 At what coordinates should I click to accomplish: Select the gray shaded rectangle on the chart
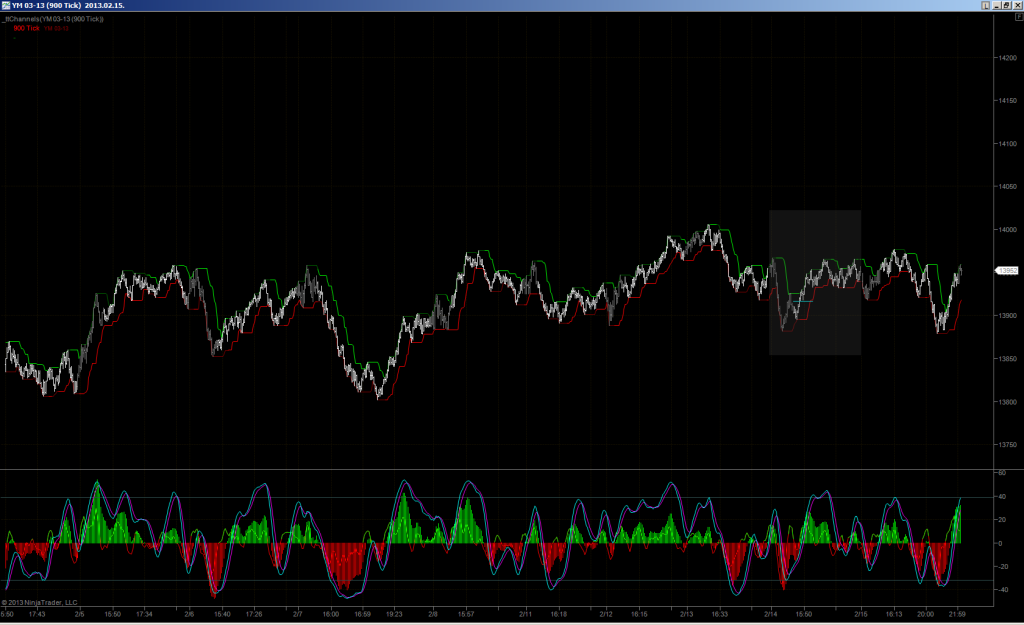tap(814, 282)
